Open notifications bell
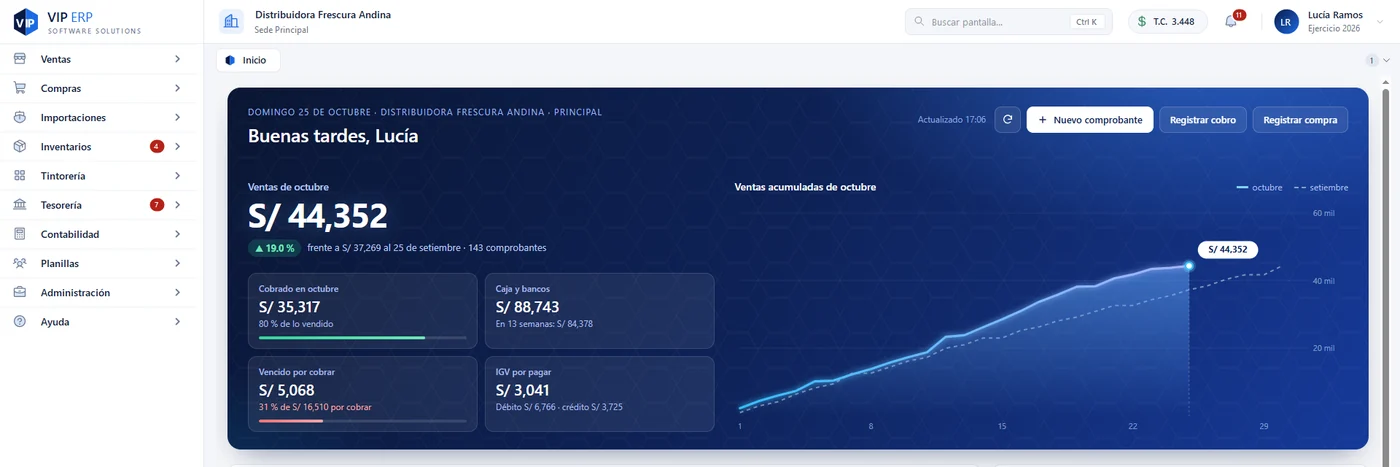The image size is (1400, 467). click(1232, 22)
